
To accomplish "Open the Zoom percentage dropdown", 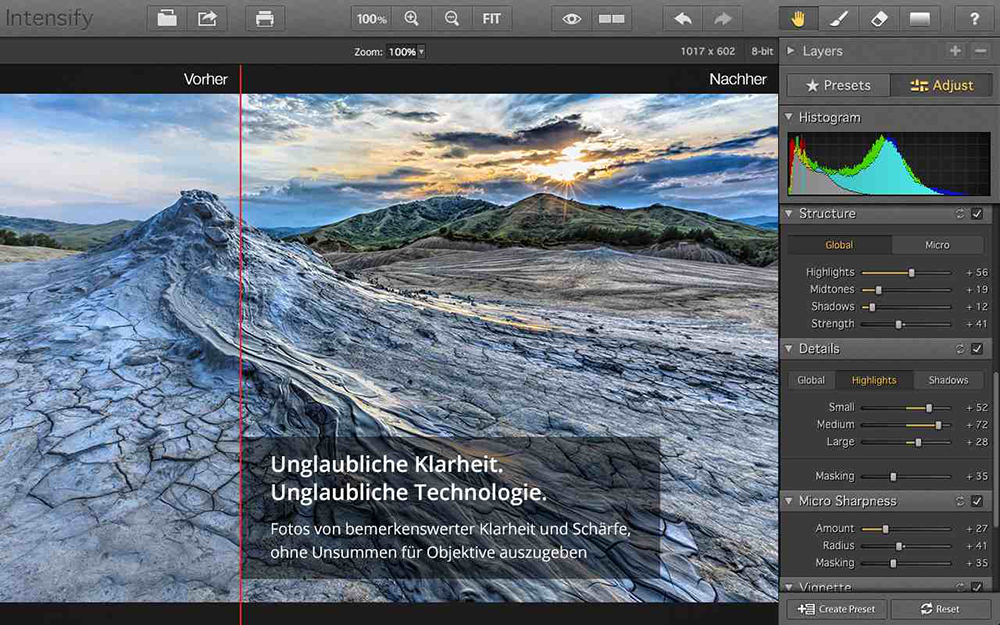I will 406,52.
